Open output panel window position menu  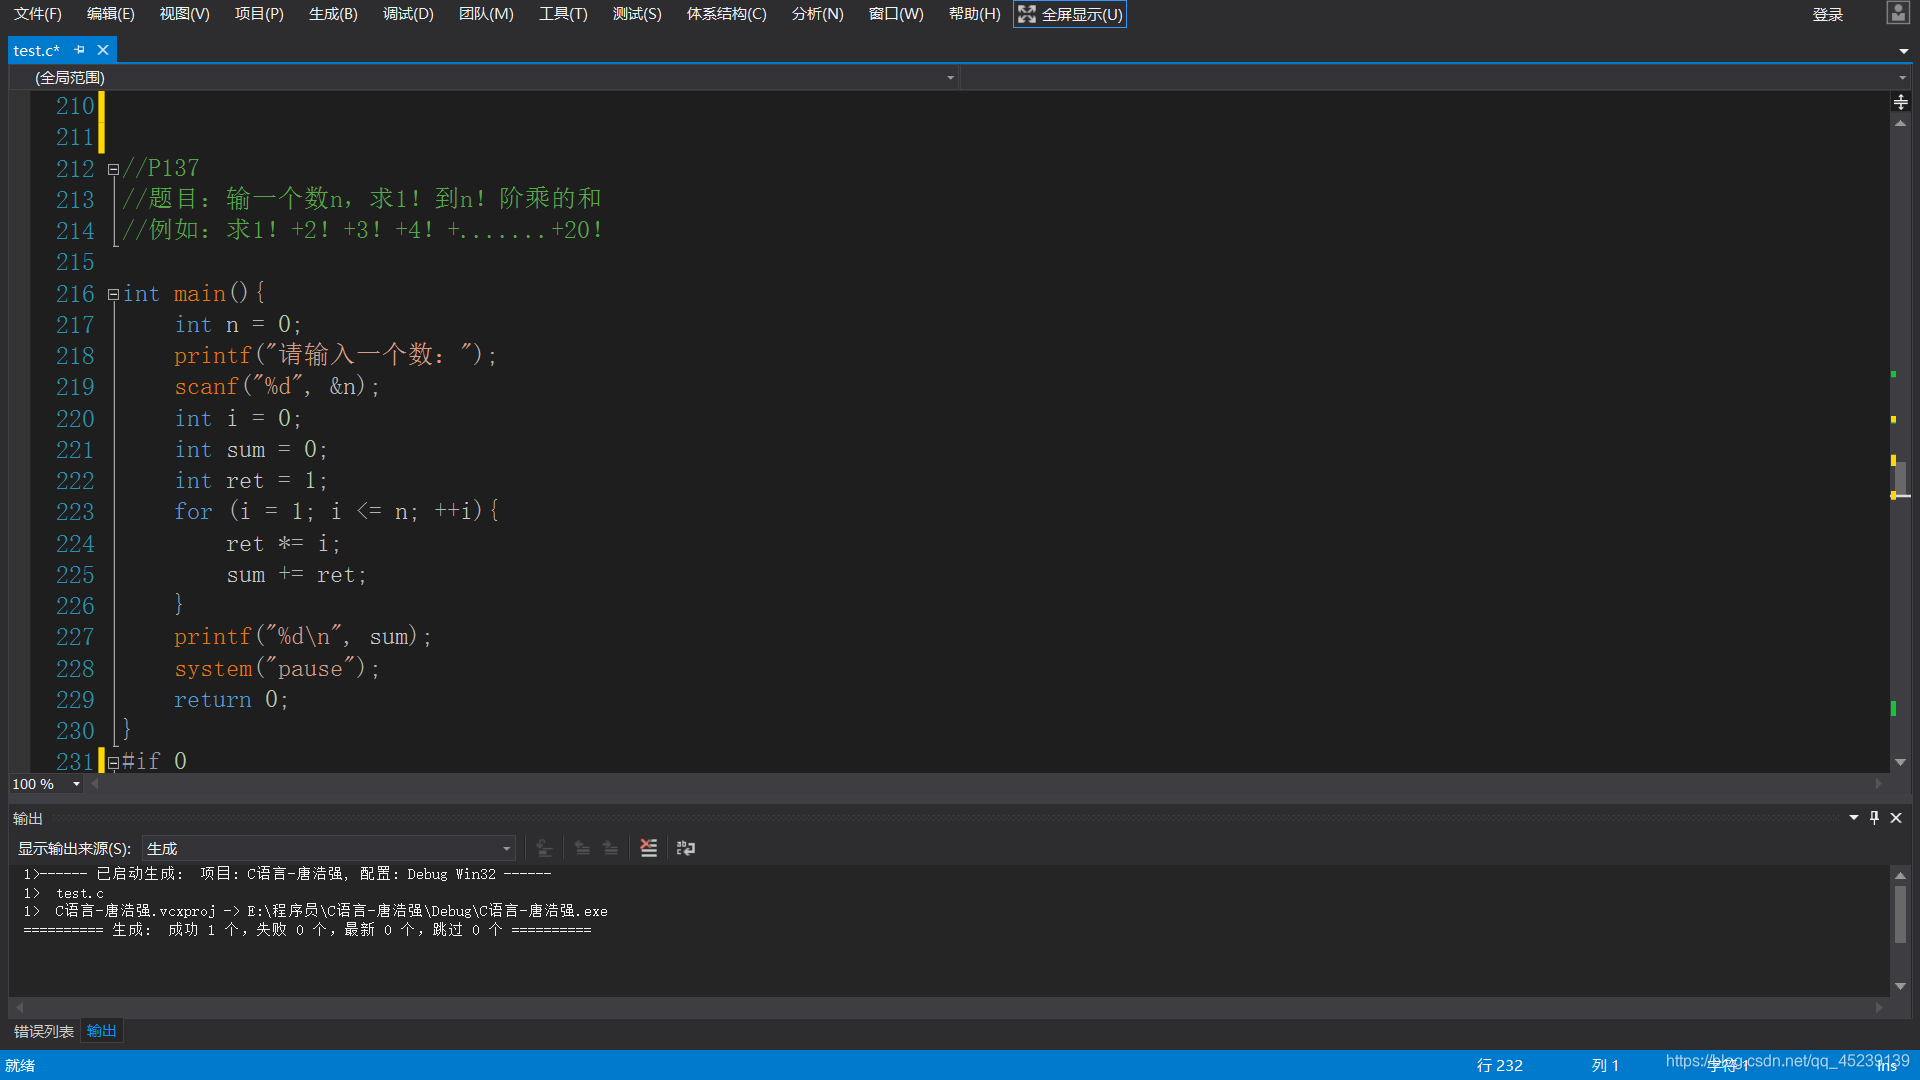pos(1854,818)
